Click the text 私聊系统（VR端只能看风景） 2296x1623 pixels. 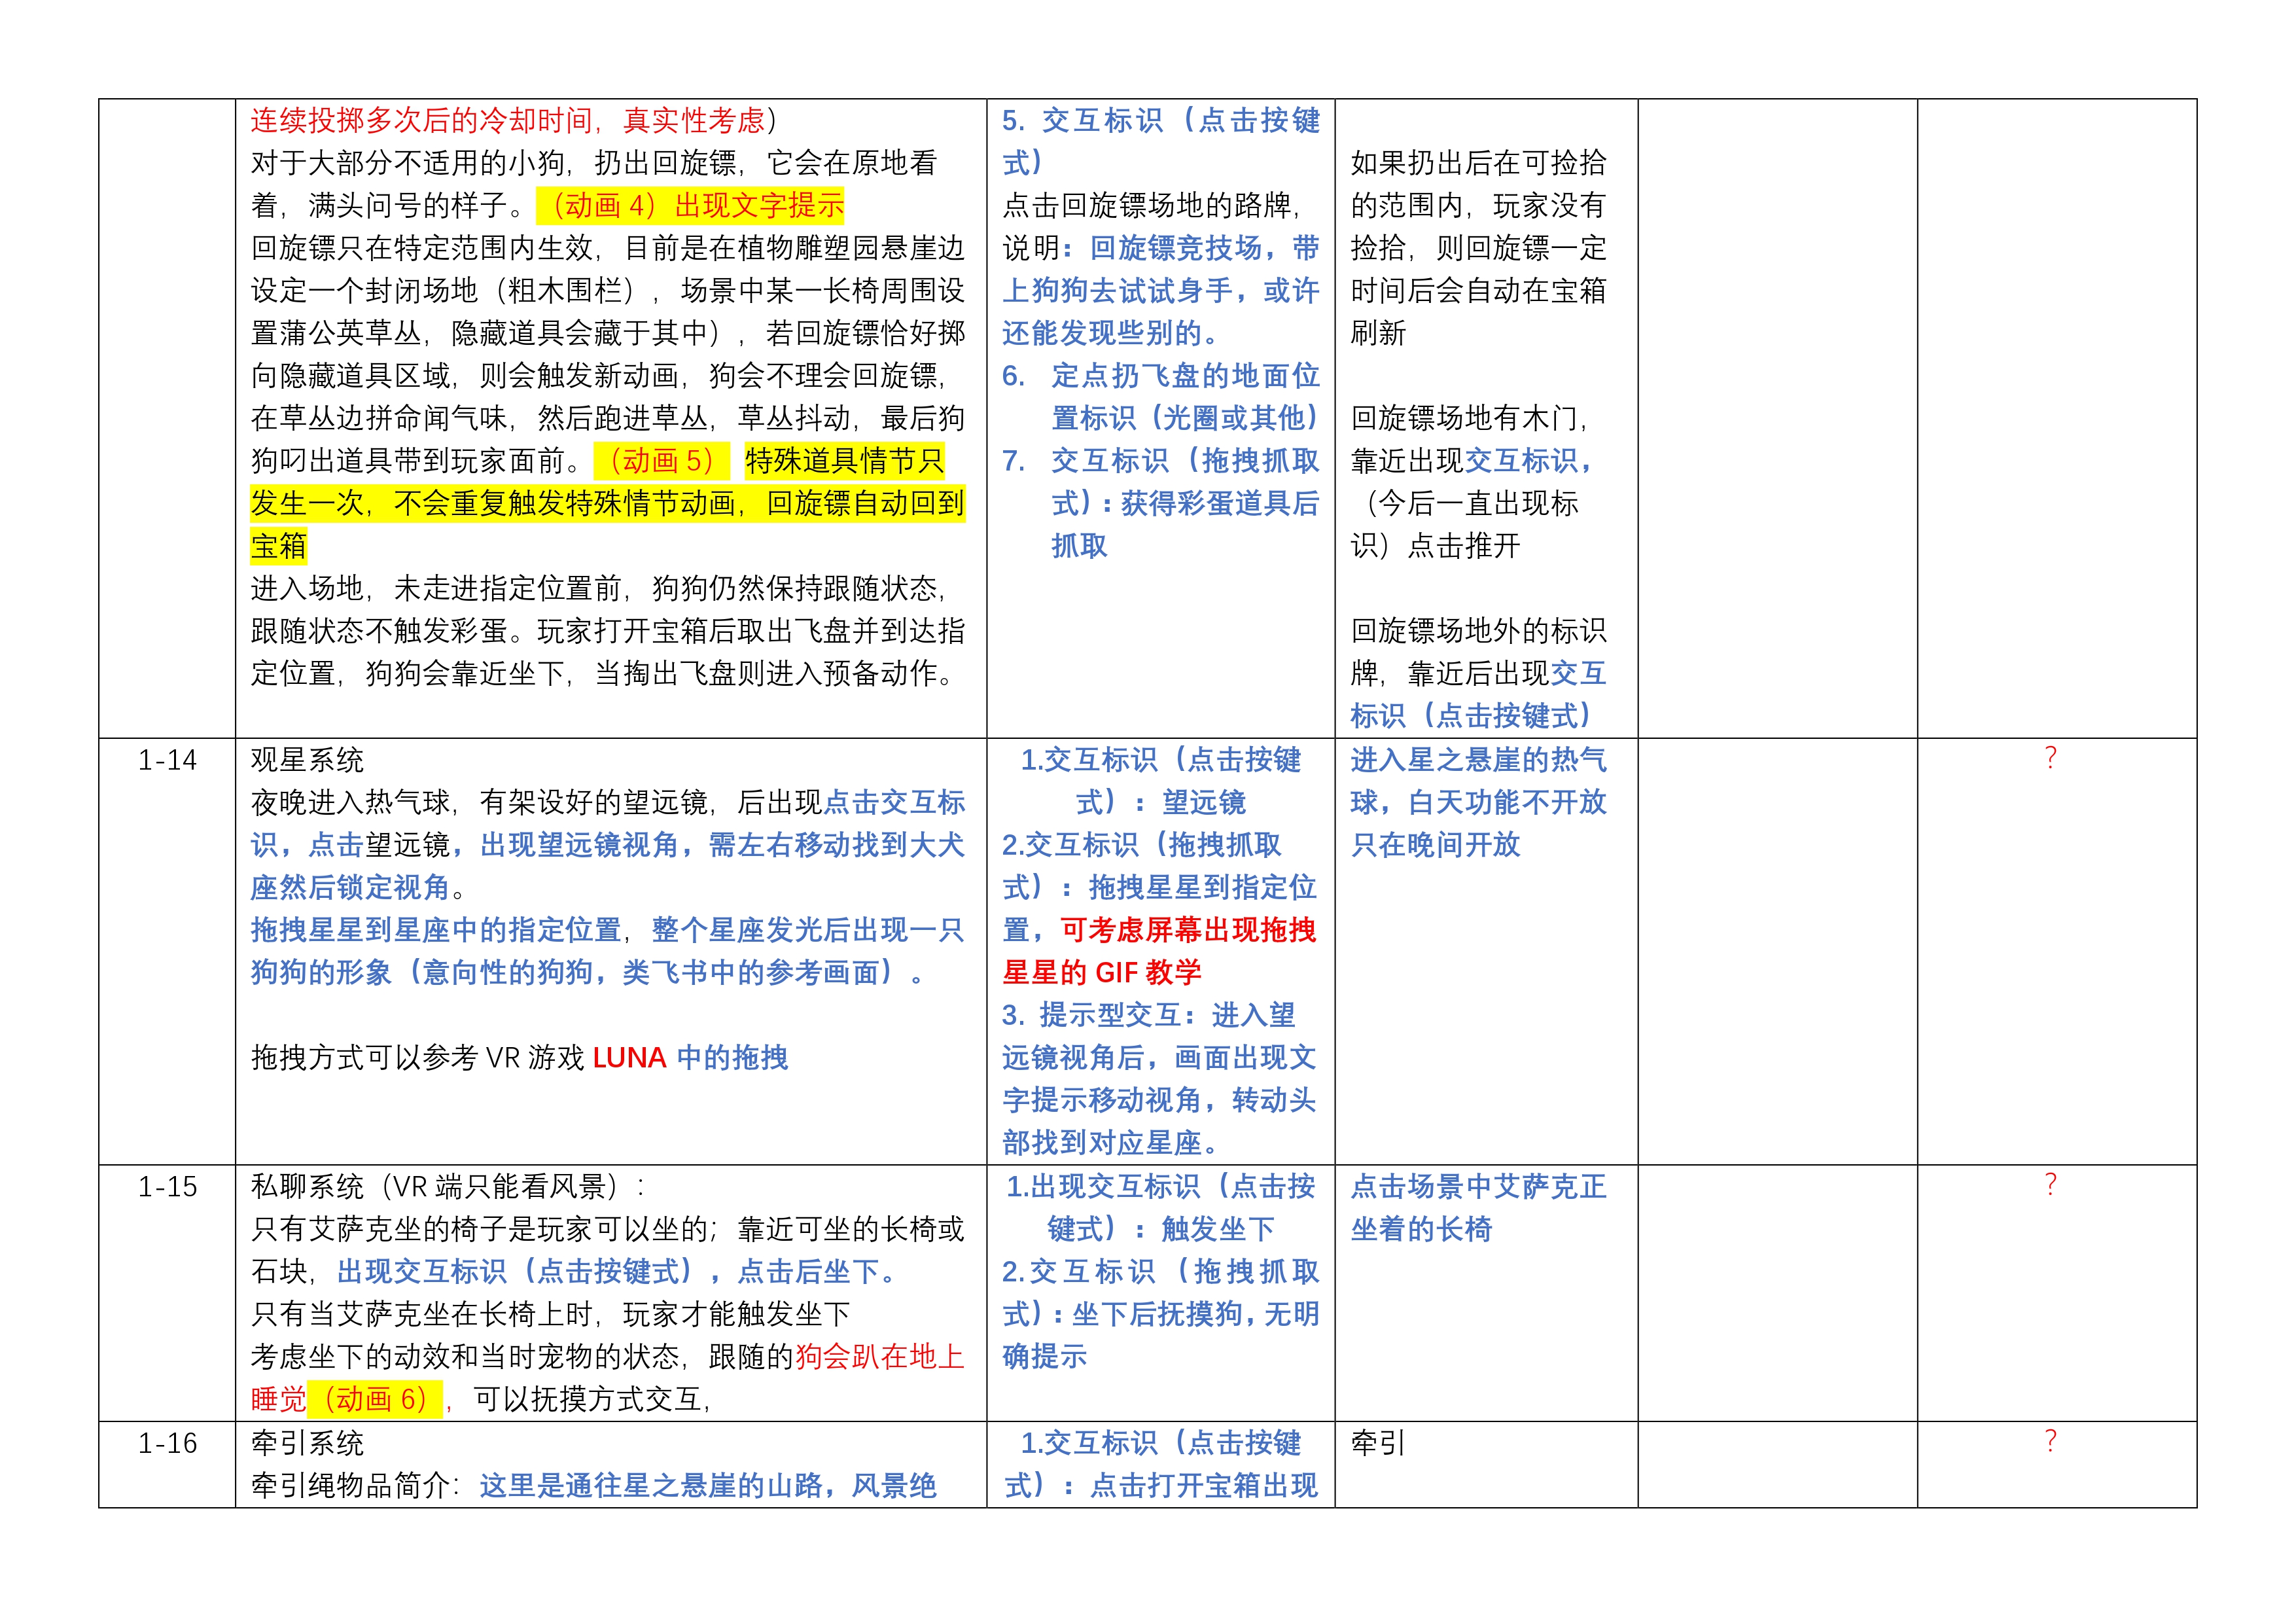[x=442, y=1187]
